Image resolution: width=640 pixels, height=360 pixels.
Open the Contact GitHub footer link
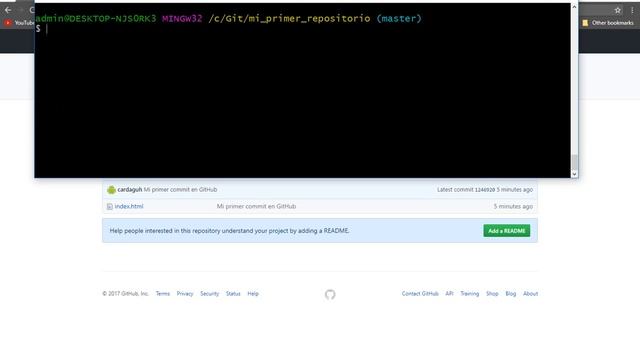[420, 293]
